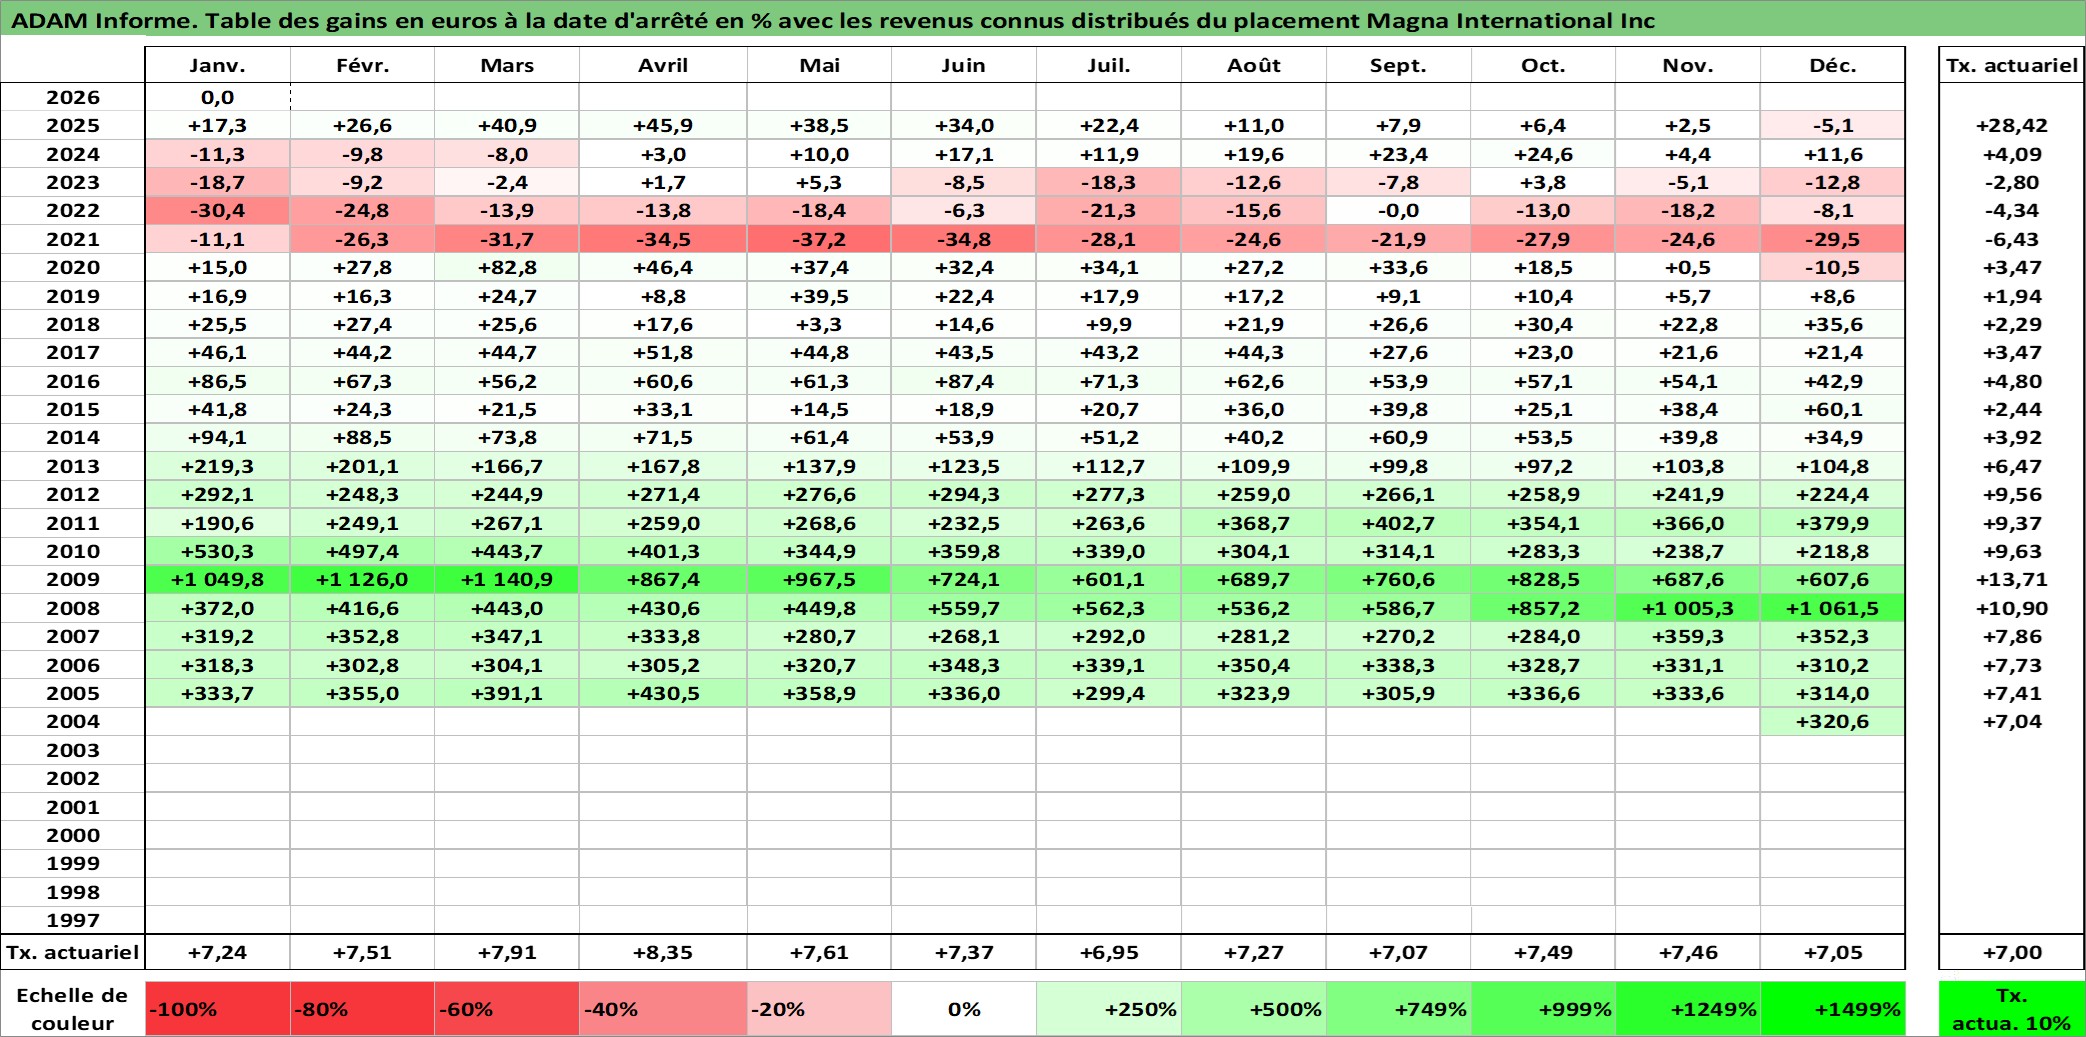Select the 2004 row label
2086x1037 pixels.
[73, 721]
